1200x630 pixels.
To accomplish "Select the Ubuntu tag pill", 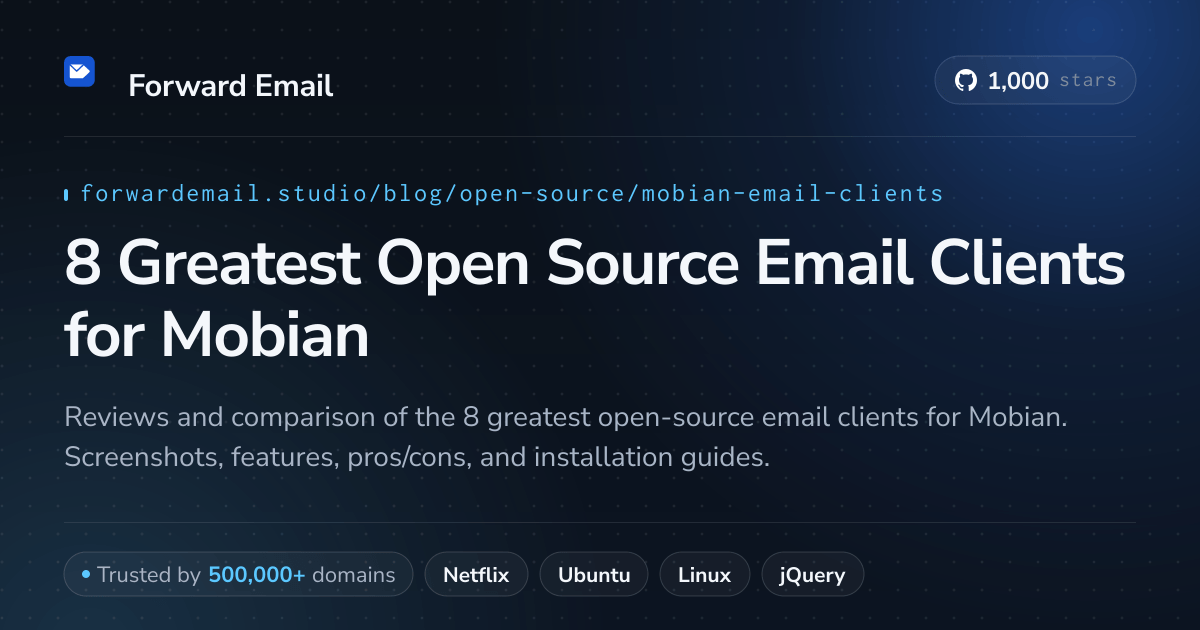I will point(594,575).
